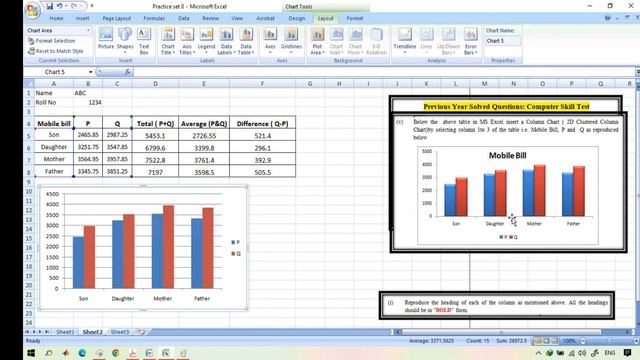640x360 pixels.
Task: Switch to the Page Layout tab
Action: point(117,18)
